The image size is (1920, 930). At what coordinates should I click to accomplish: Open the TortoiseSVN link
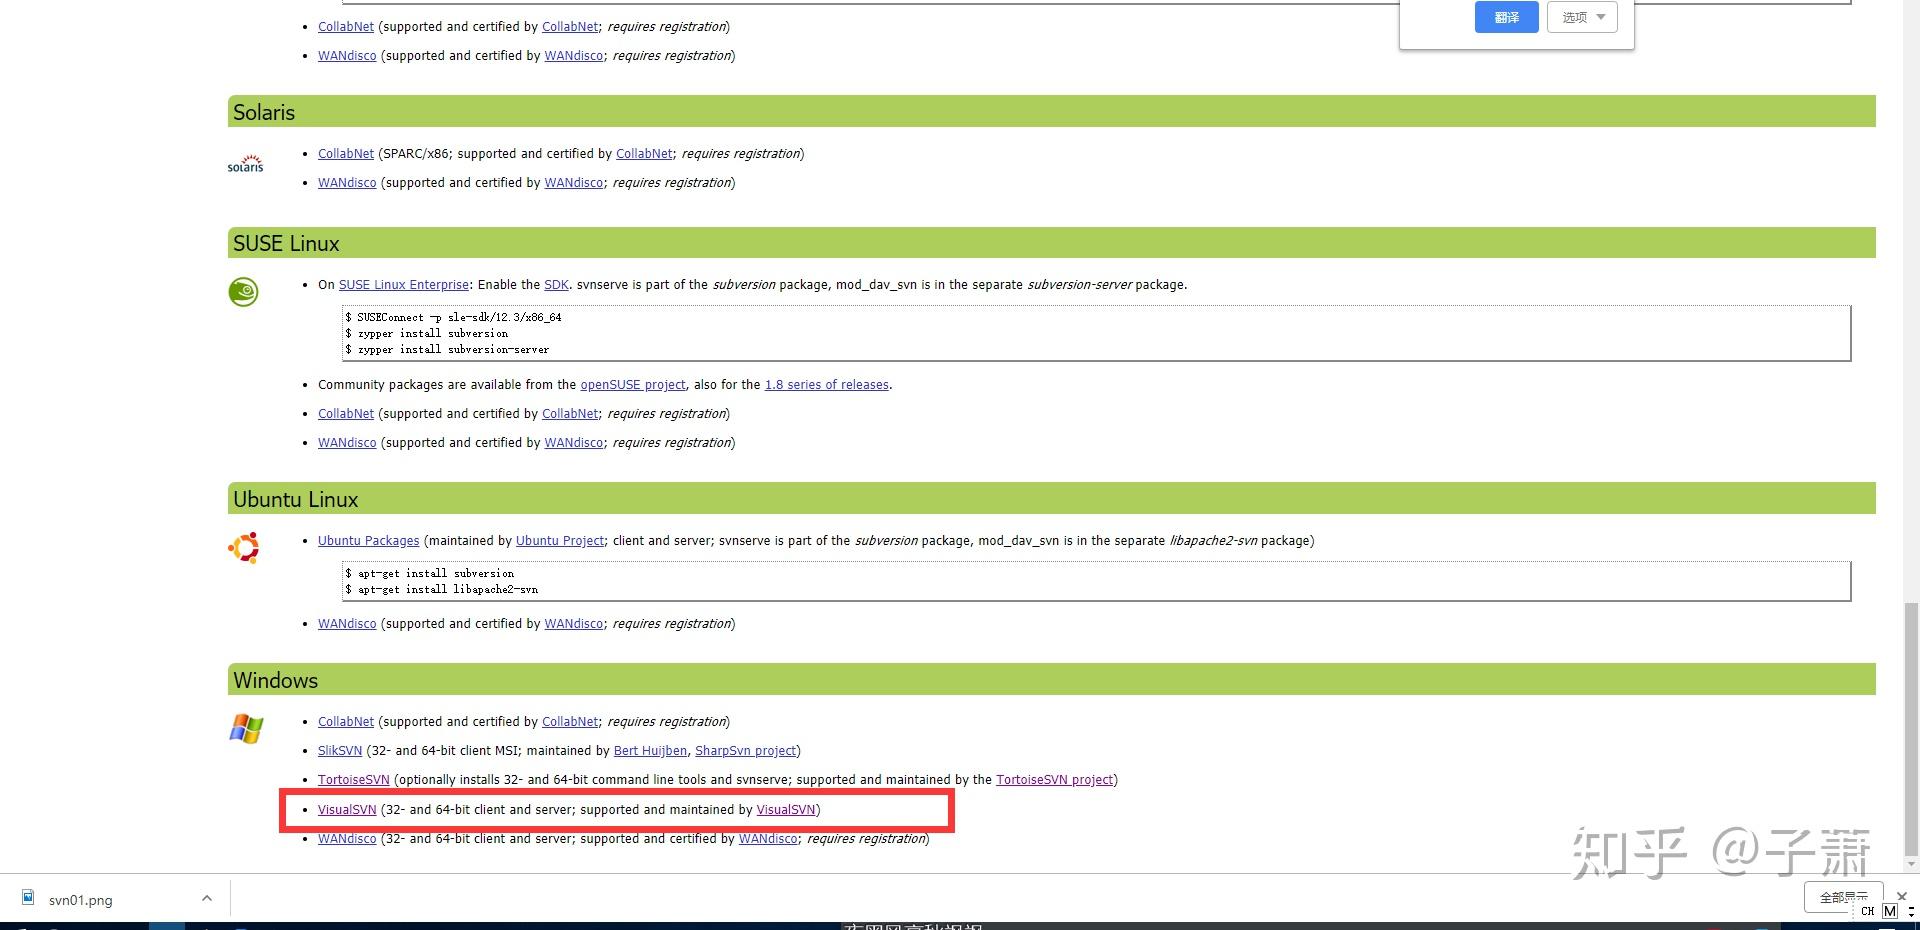tap(353, 780)
